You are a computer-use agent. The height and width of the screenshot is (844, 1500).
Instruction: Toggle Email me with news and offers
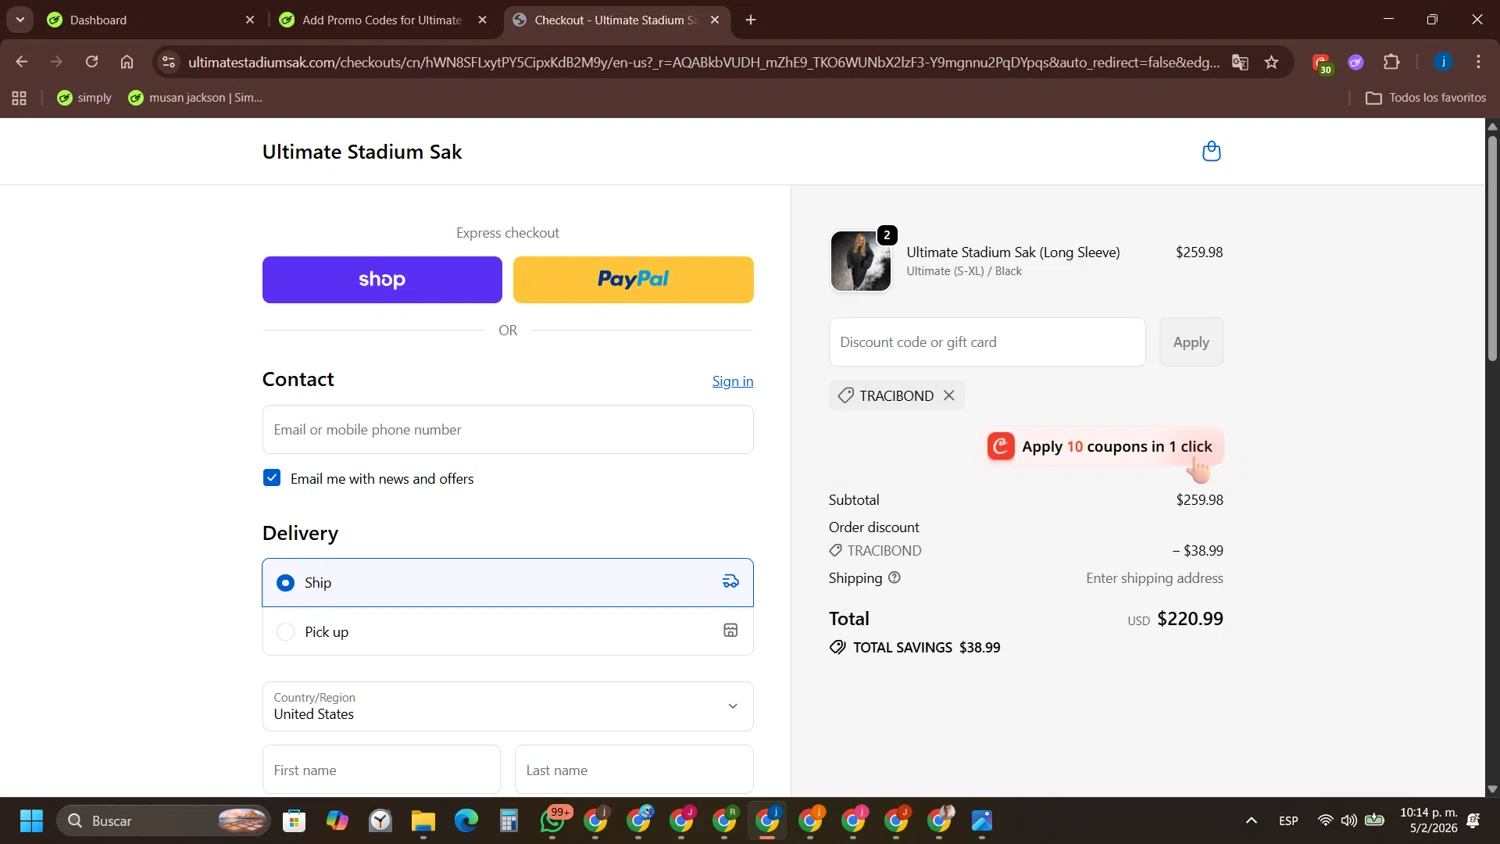(272, 478)
